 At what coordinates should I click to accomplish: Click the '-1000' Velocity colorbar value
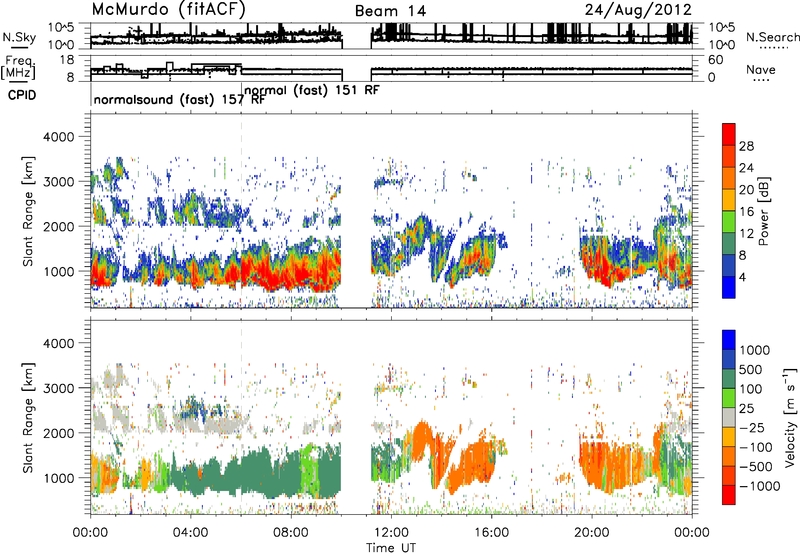pos(760,486)
